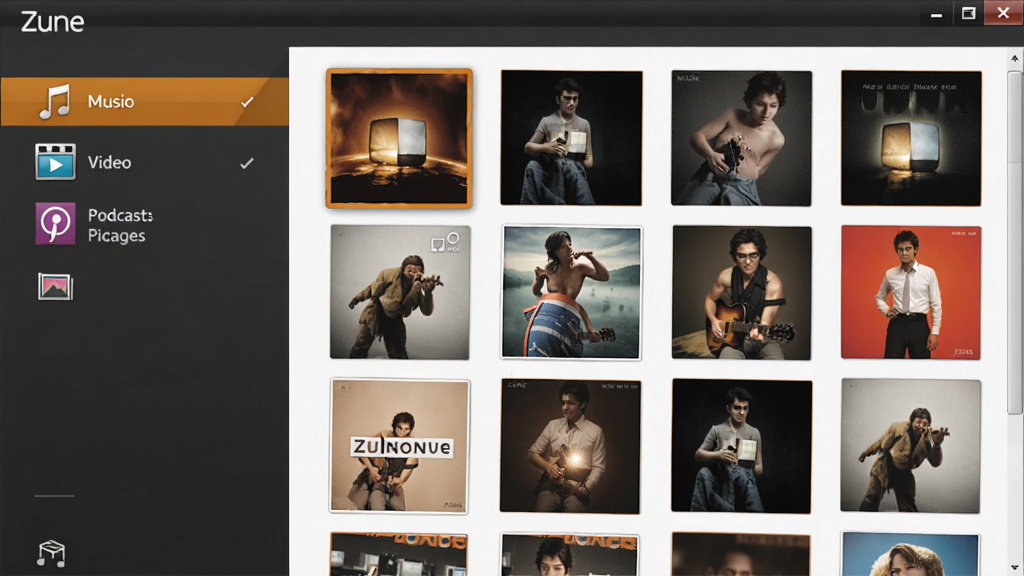Open the red background man in white shirt album

pos(911,292)
